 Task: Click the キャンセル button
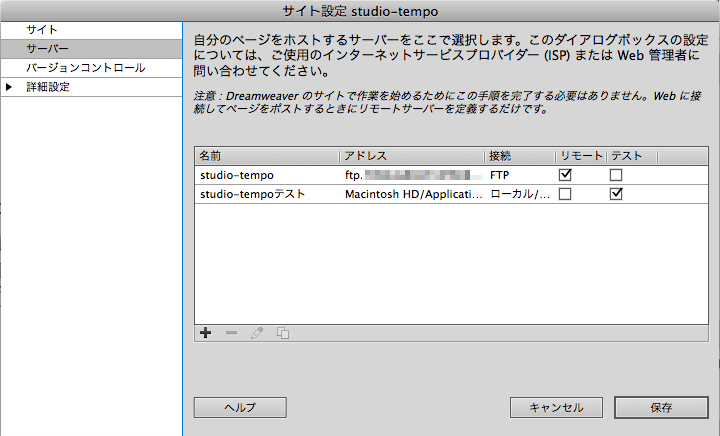(556, 408)
